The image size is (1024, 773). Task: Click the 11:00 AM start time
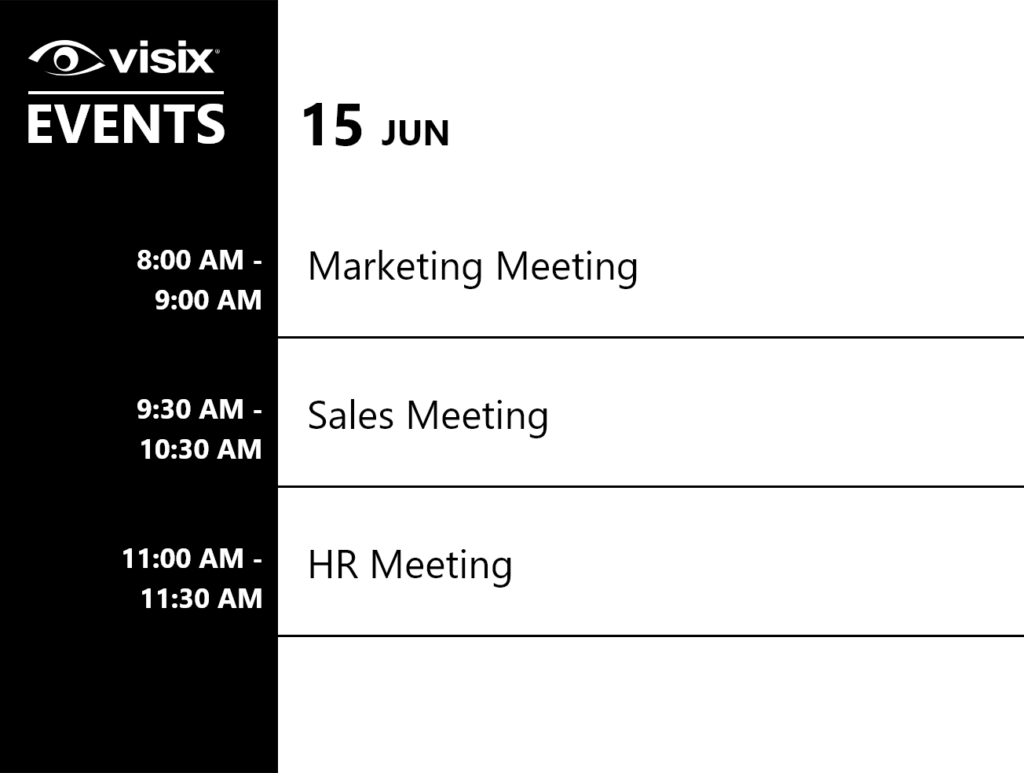[x=183, y=559]
